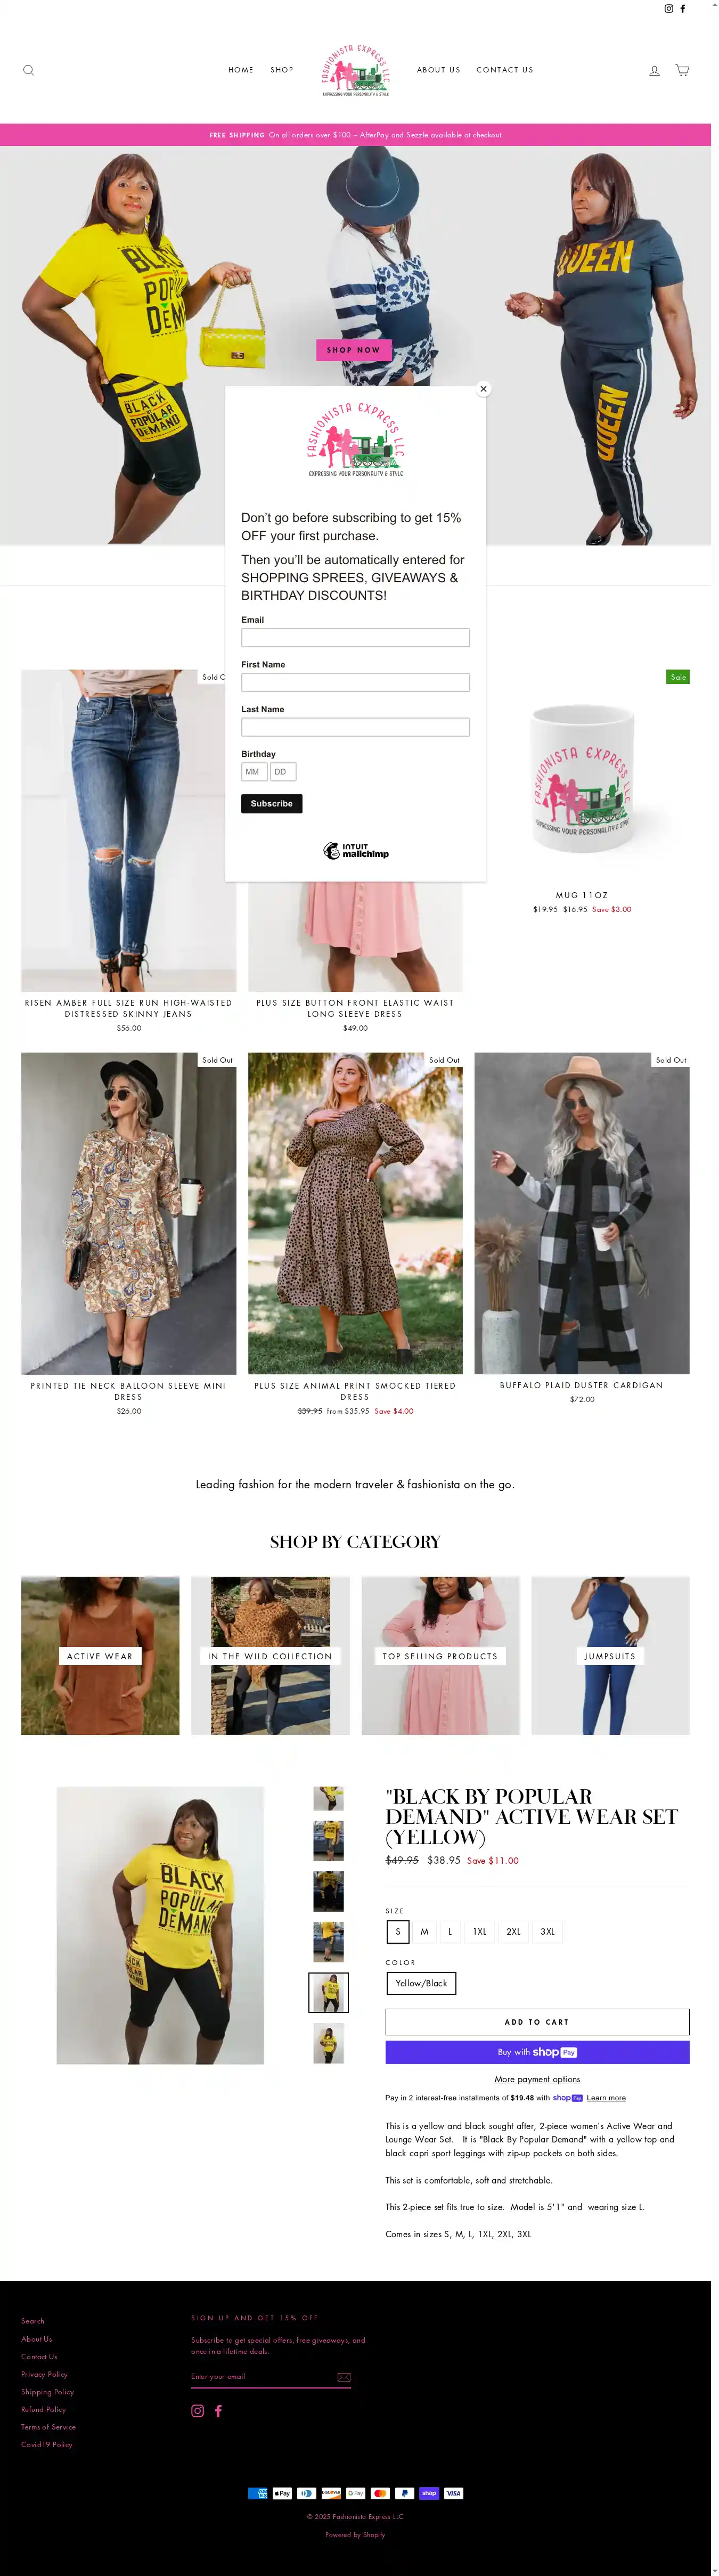Focus the popup Email input field
The width and height of the screenshot is (719, 2576).
tap(355, 637)
